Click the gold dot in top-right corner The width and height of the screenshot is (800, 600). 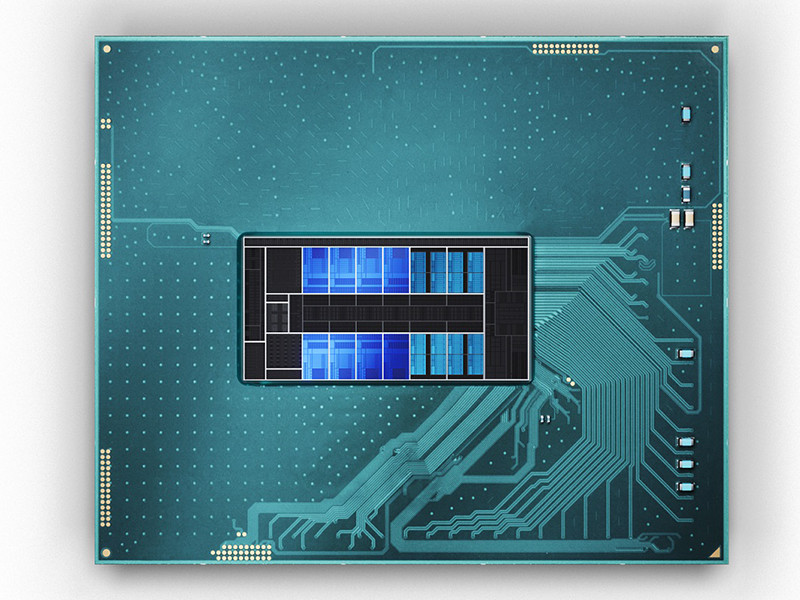pos(712,49)
